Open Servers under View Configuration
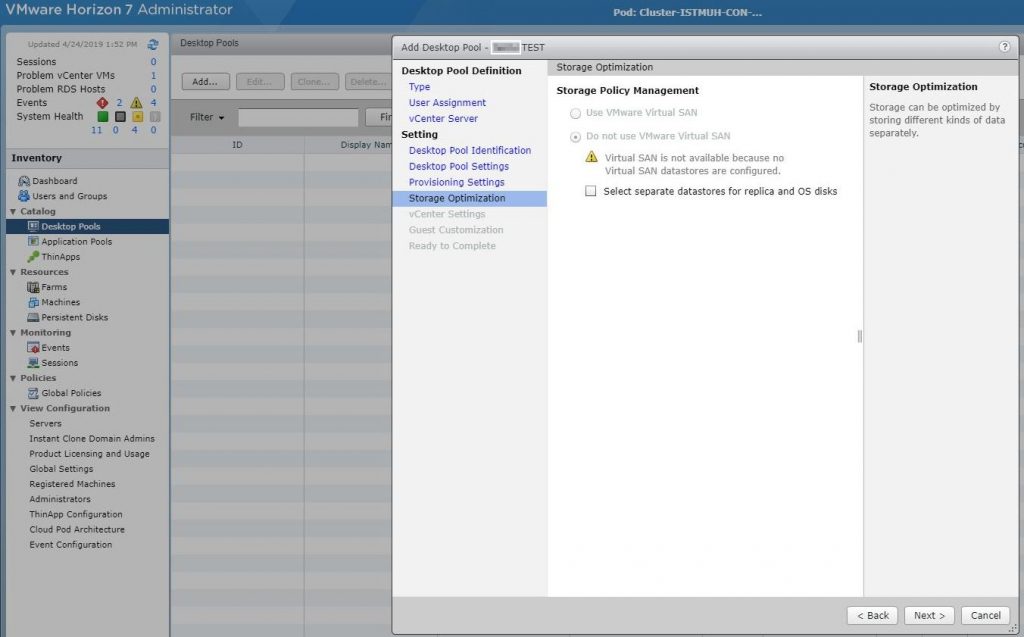This screenshot has width=1024, height=637. click(x=45, y=423)
